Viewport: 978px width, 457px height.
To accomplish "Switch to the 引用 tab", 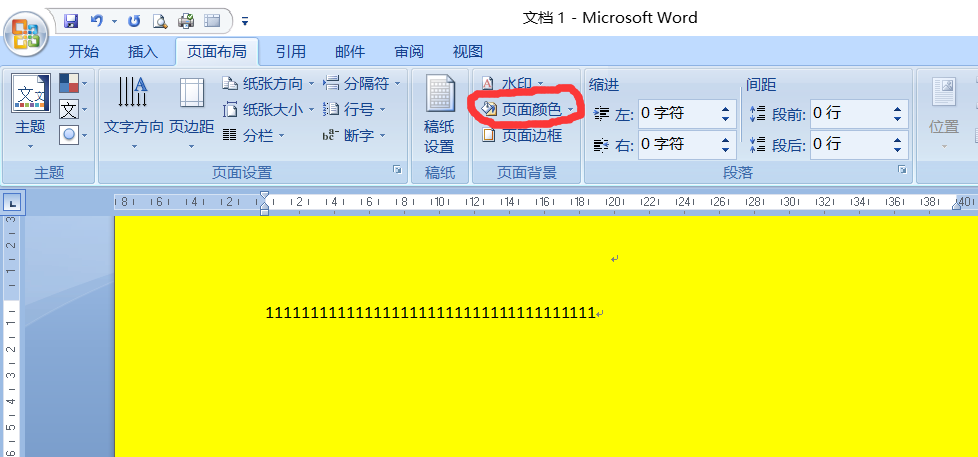I will 291,52.
